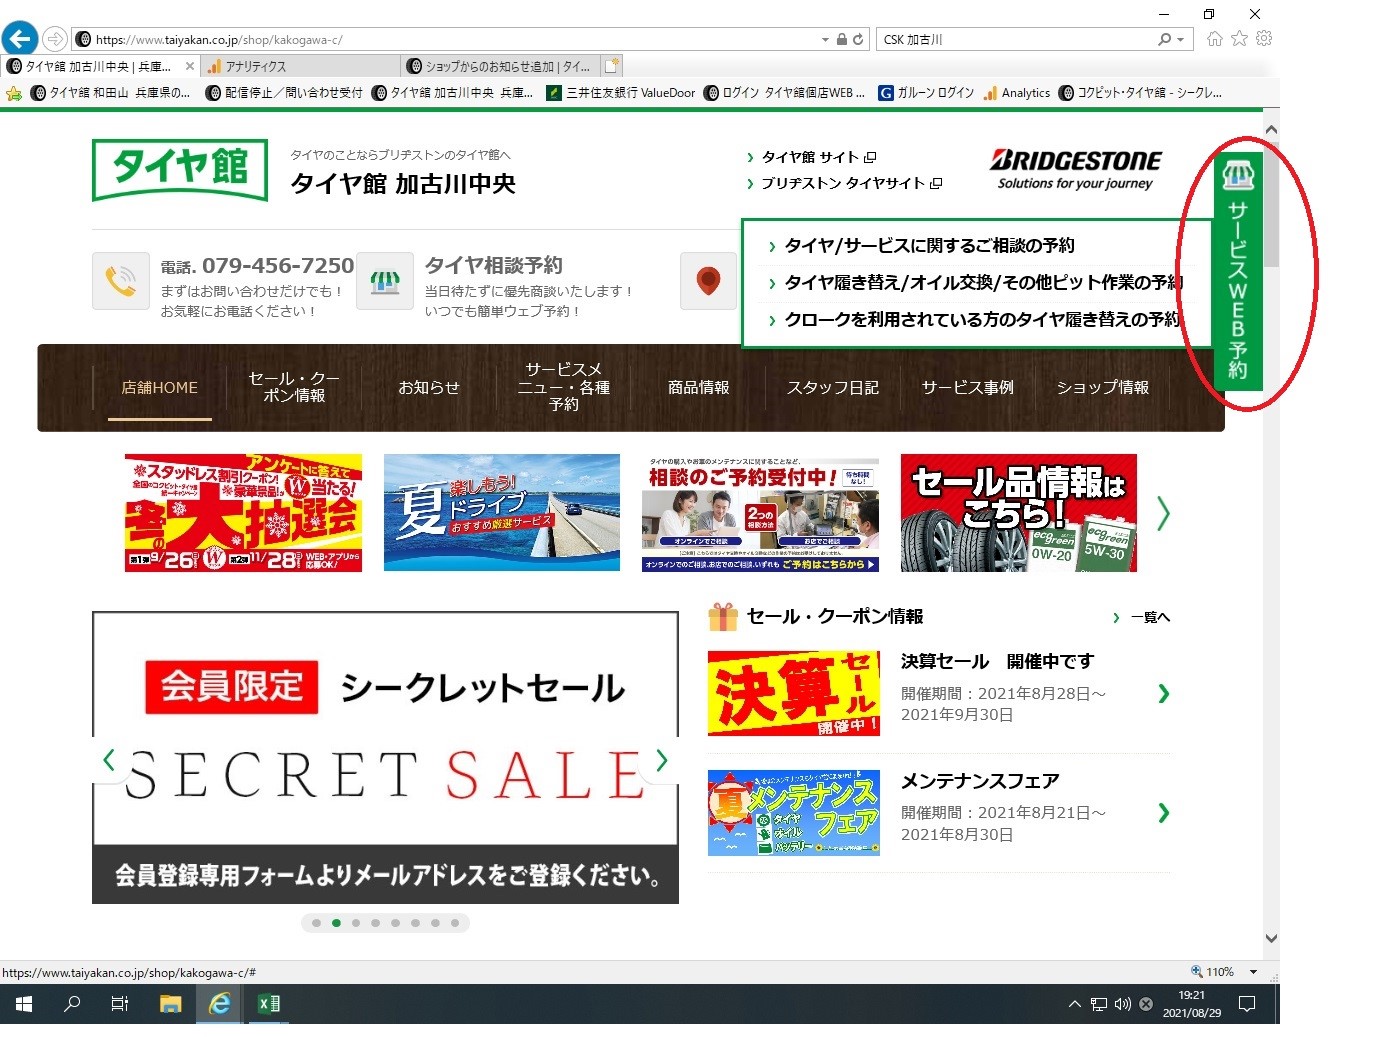Go back with the browser back arrow

pyautogui.click(x=20, y=39)
